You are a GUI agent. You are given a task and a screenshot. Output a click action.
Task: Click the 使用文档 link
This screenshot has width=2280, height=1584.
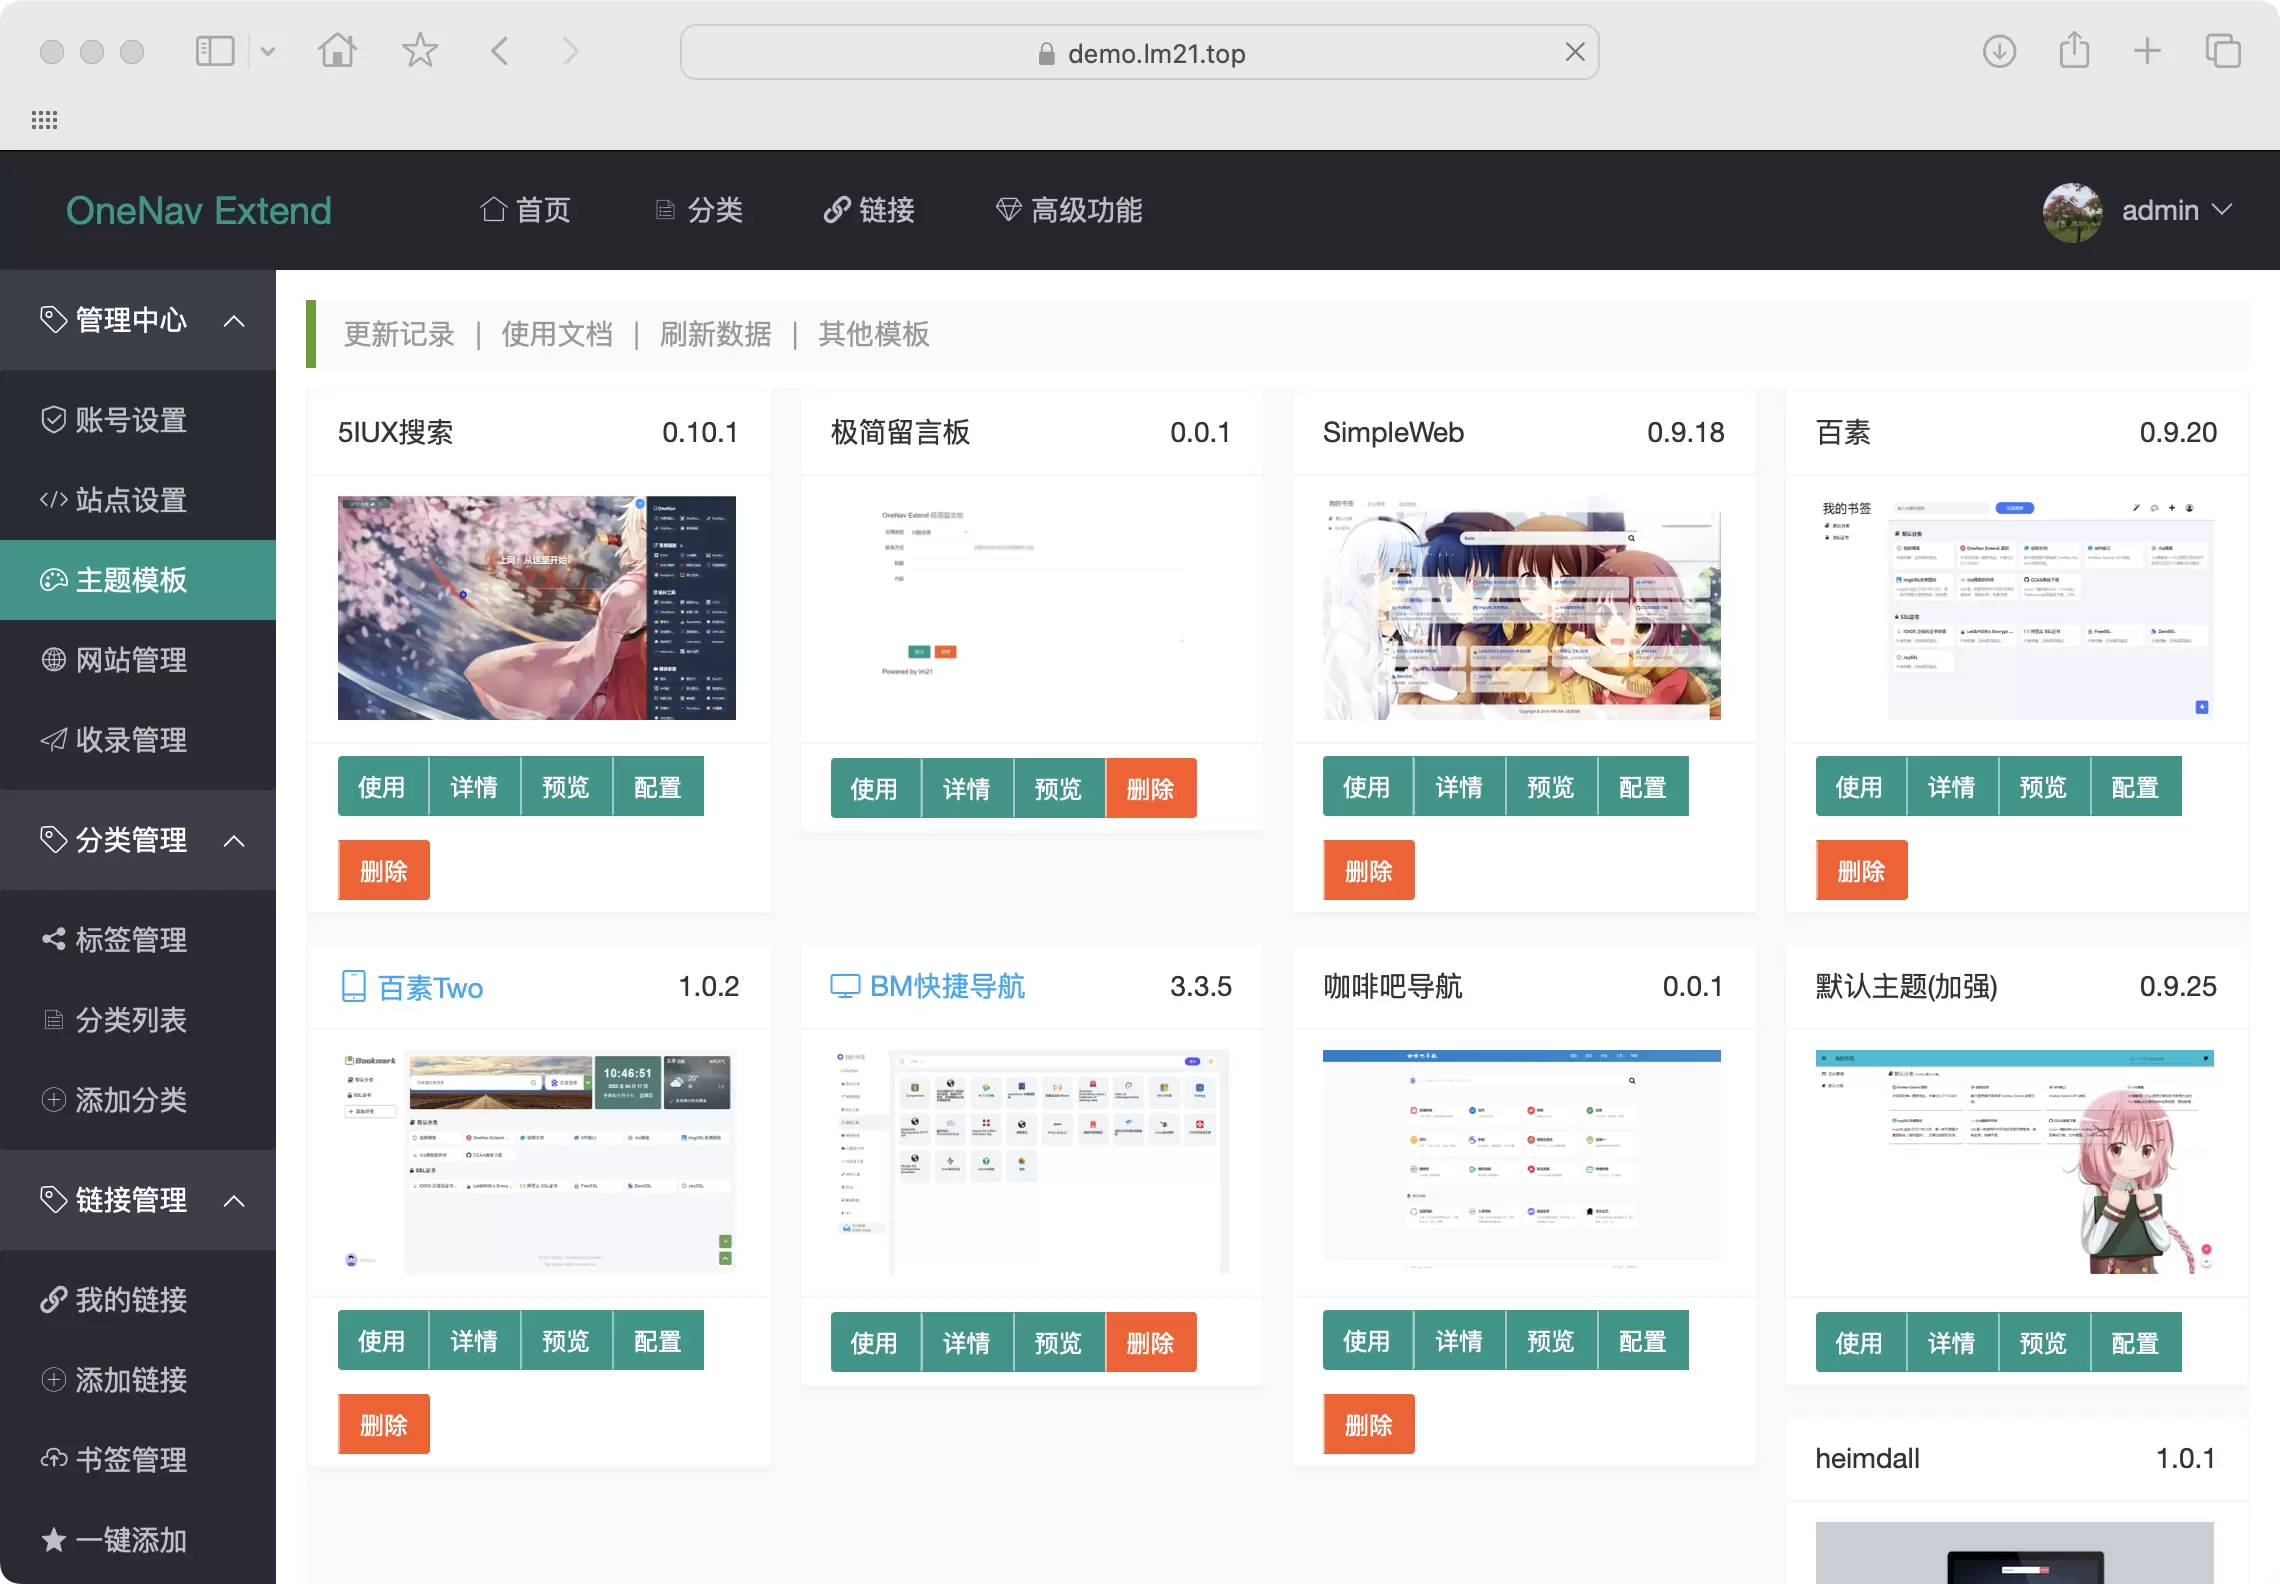558,334
